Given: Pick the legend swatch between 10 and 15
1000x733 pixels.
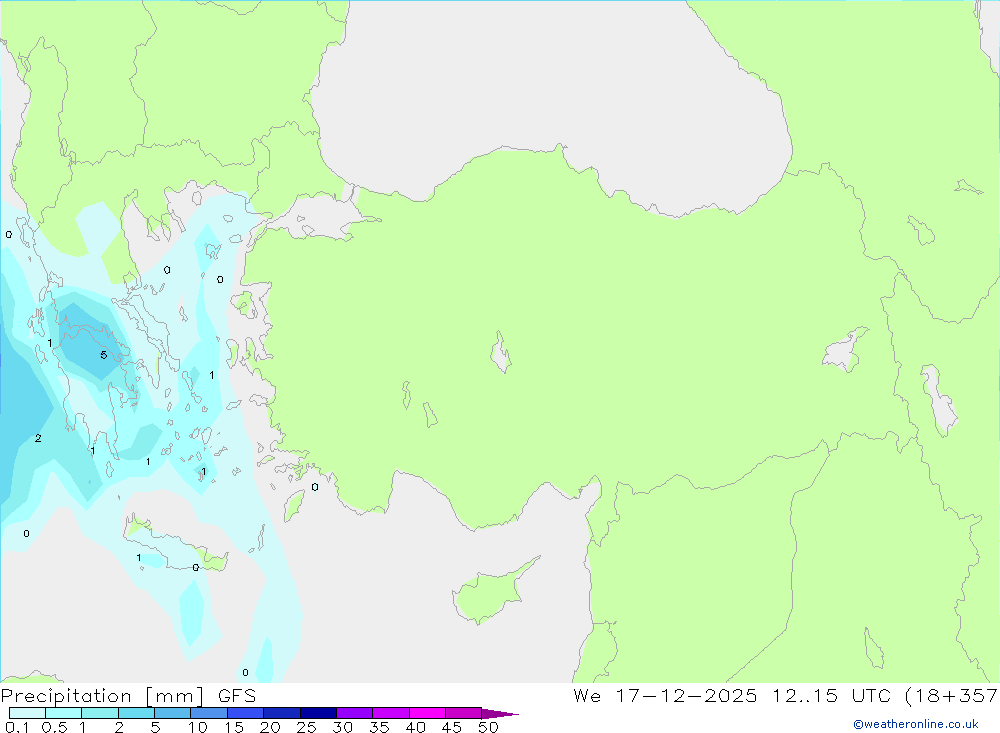Looking at the screenshot, I should pos(209,713).
